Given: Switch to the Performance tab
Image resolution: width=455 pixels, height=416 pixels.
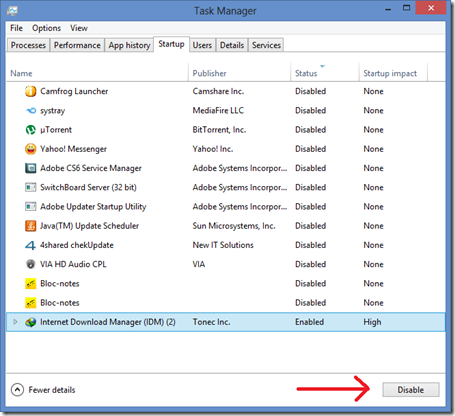Looking at the screenshot, I should 77,45.
